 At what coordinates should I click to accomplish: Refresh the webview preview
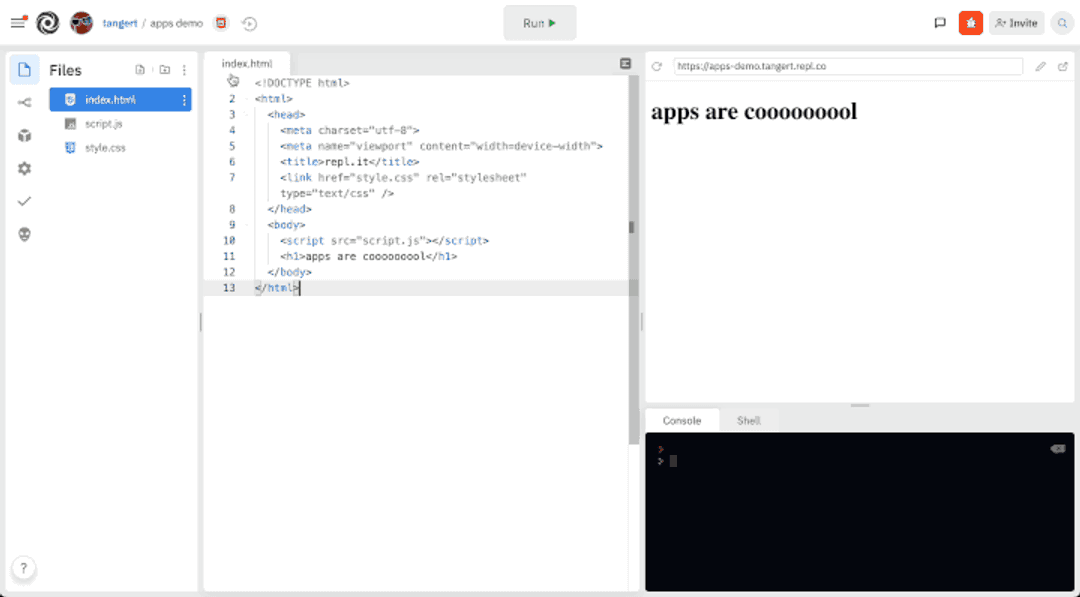click(657, 67)
